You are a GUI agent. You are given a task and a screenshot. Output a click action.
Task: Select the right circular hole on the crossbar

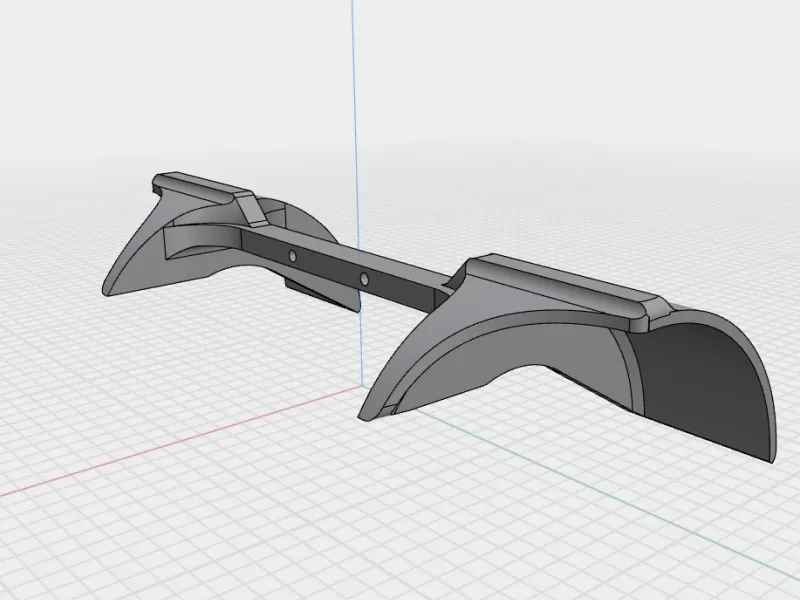364,279
